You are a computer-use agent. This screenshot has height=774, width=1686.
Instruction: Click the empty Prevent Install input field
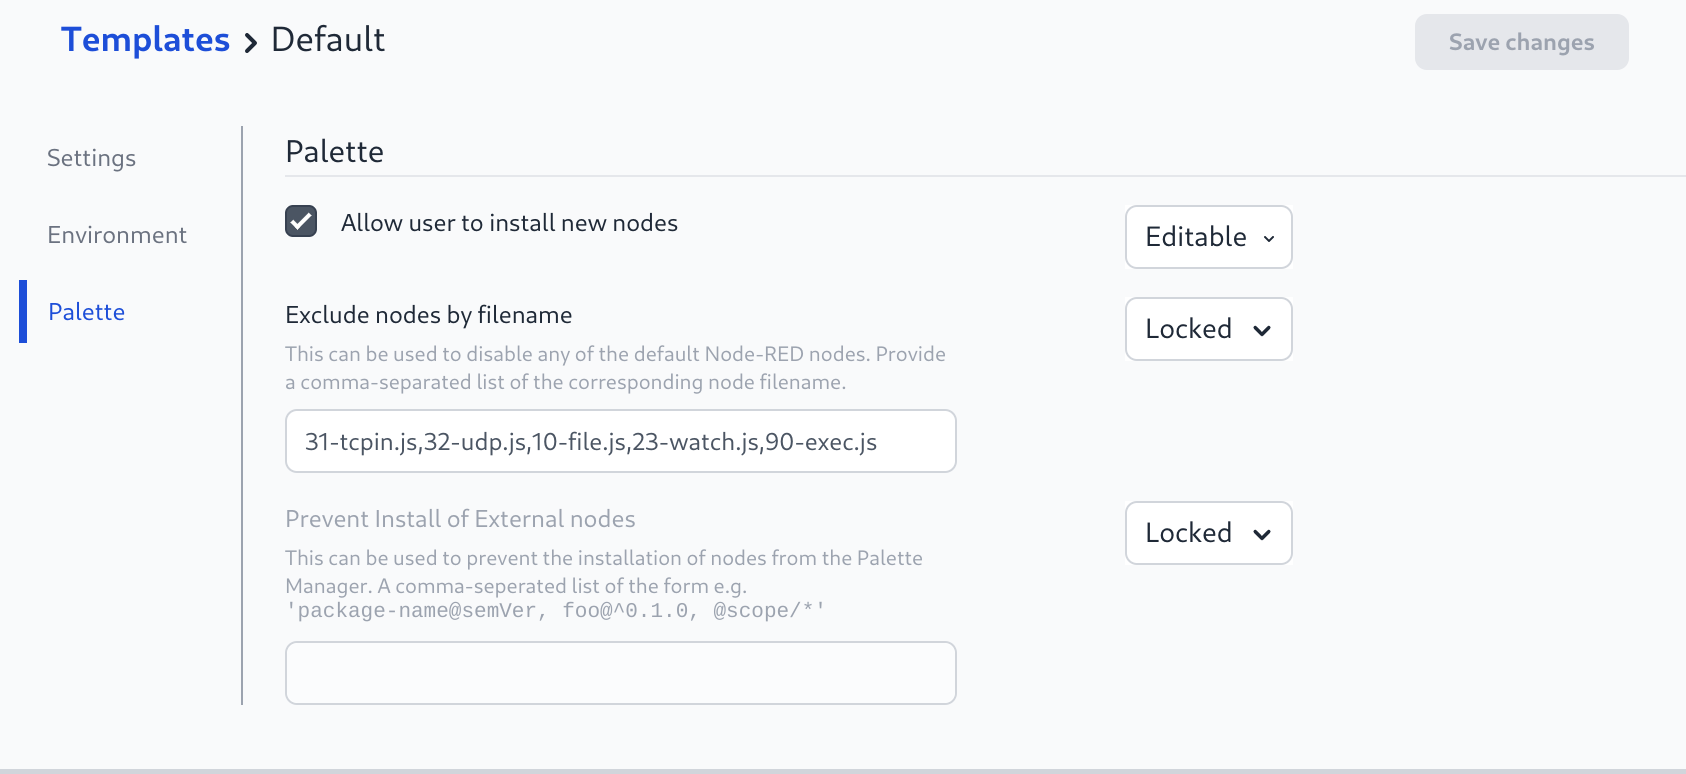620,673
